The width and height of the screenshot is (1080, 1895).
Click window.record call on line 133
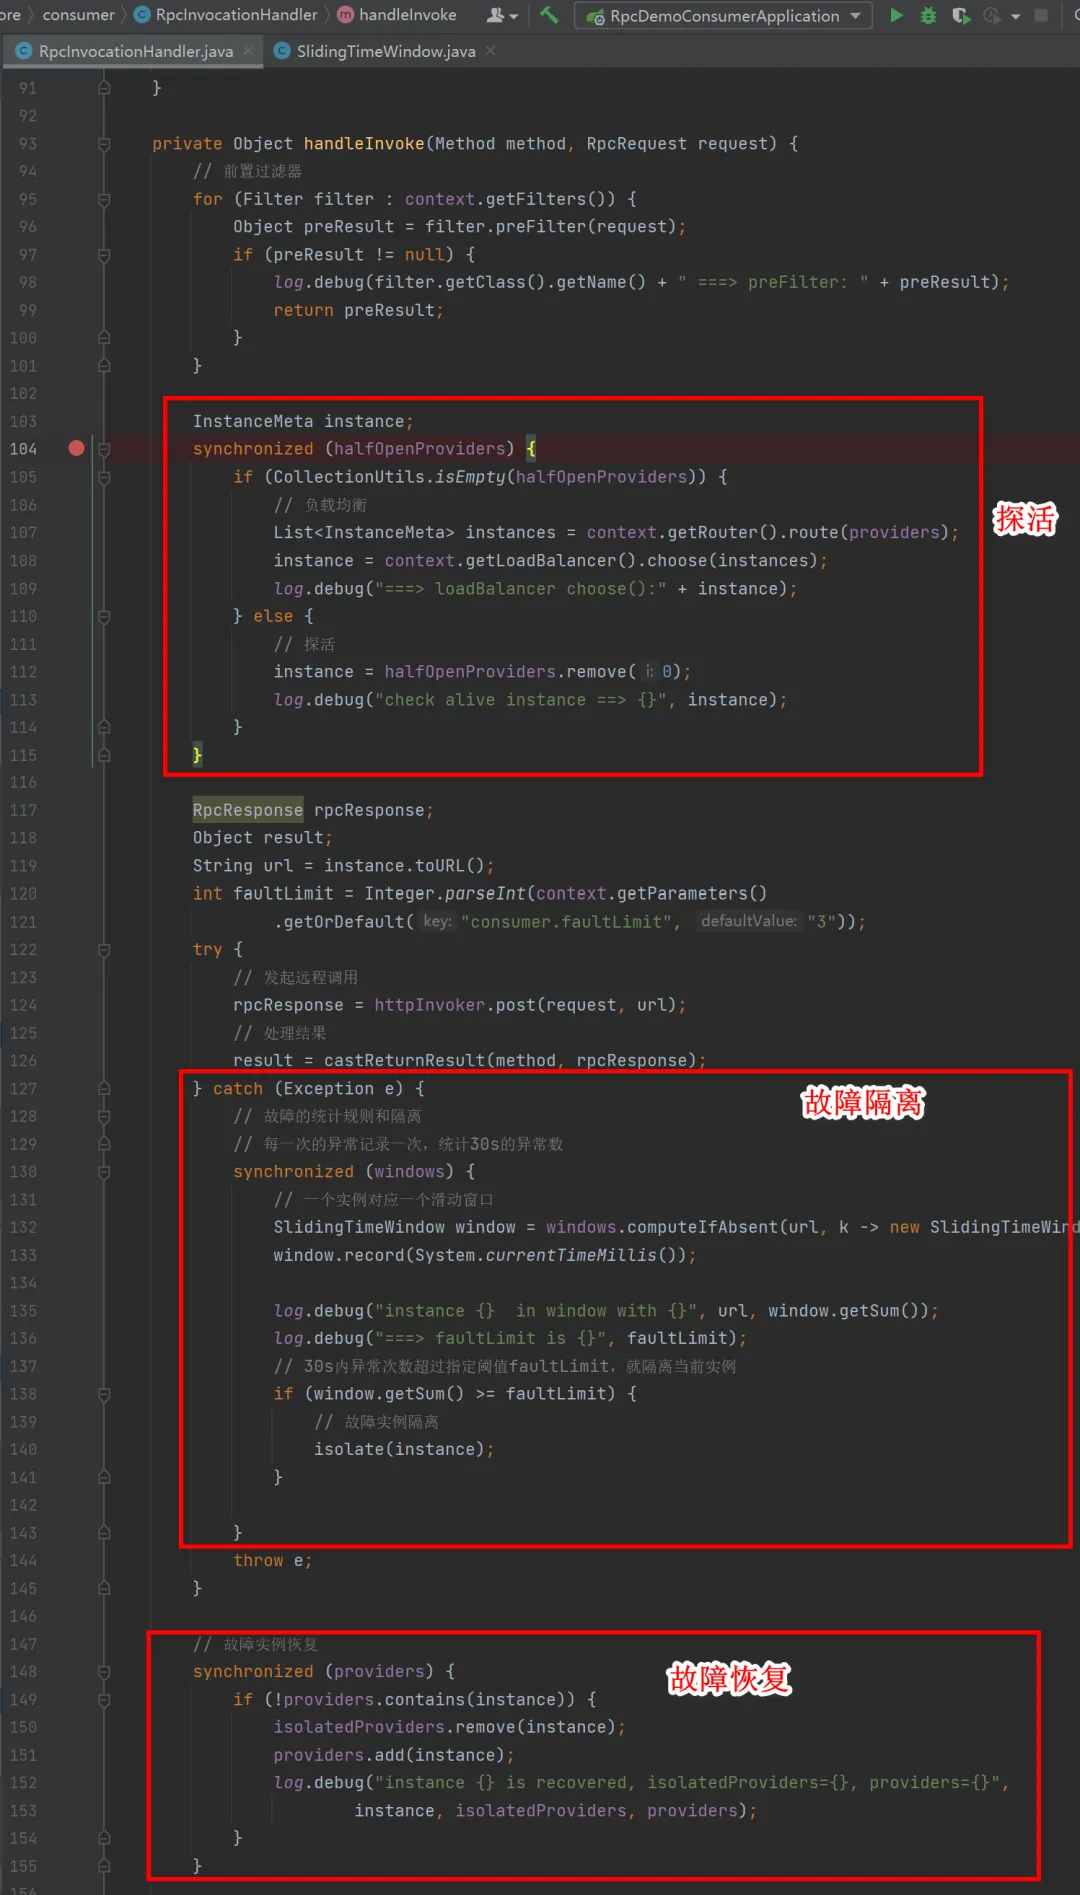coord(480,1255)
